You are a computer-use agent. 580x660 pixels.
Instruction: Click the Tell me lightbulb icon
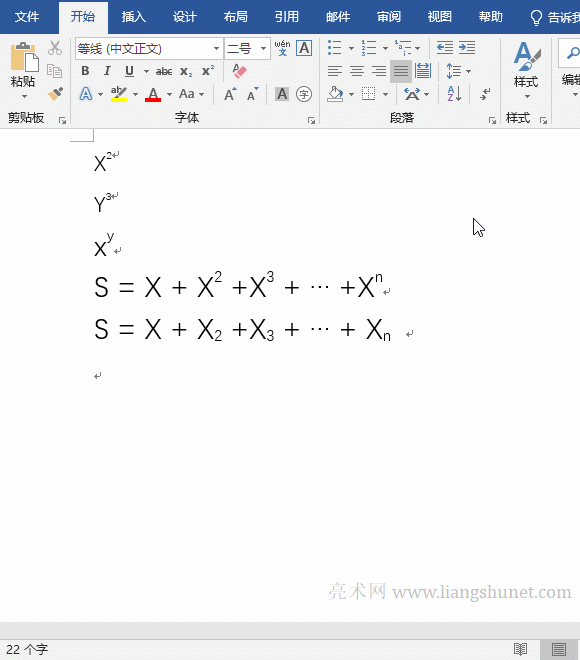(x=536, y=17)
